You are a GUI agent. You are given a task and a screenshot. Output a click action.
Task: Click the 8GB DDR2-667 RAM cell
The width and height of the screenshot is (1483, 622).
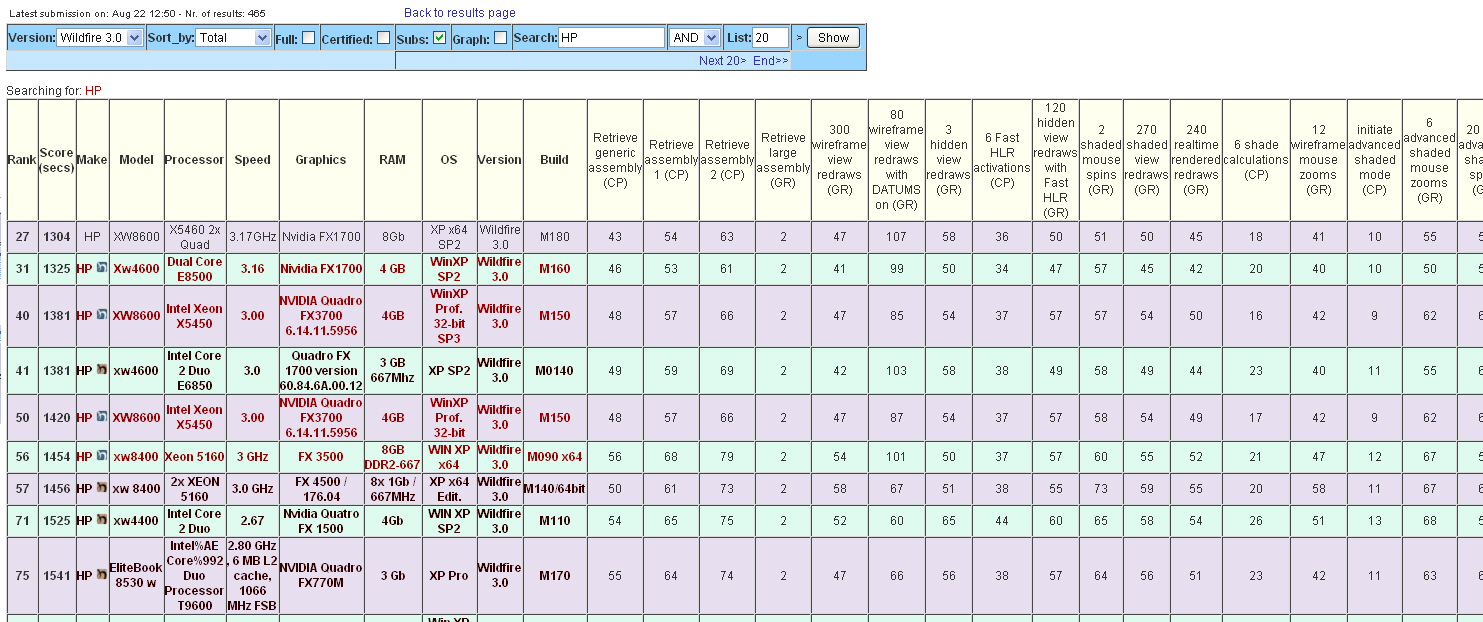(393, 457)
